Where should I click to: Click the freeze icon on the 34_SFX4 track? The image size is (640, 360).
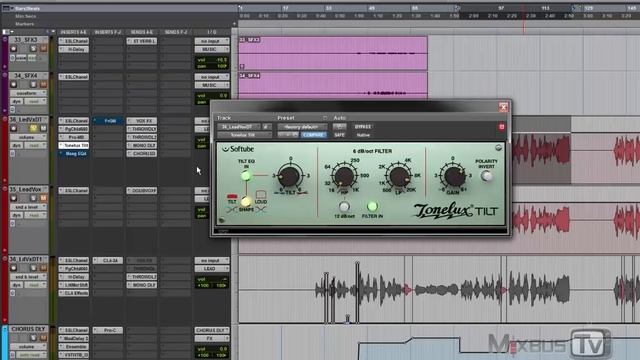[13, 109]
